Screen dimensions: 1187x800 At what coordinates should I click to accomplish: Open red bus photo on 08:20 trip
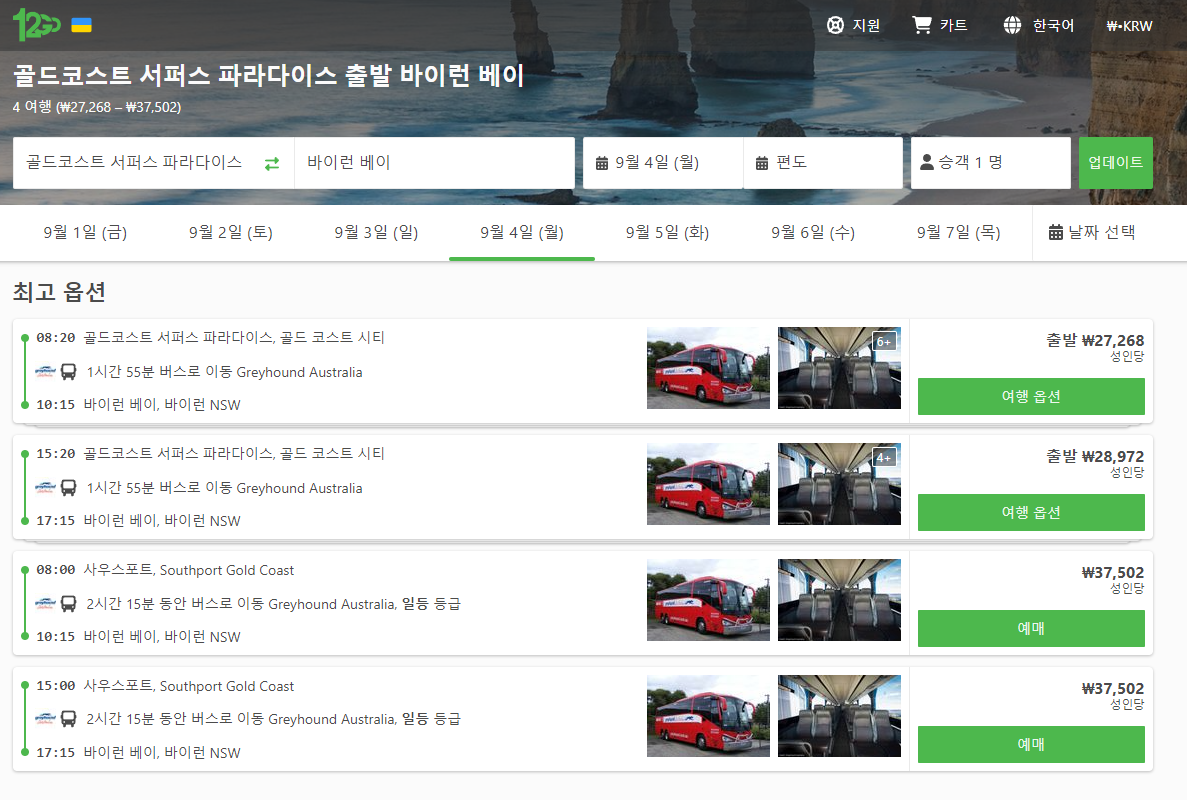(709, 368)
